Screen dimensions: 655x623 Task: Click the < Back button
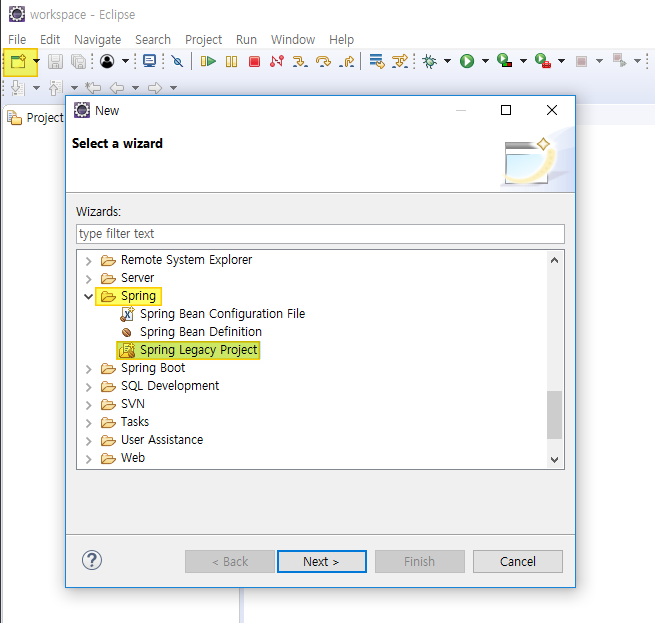230,562
